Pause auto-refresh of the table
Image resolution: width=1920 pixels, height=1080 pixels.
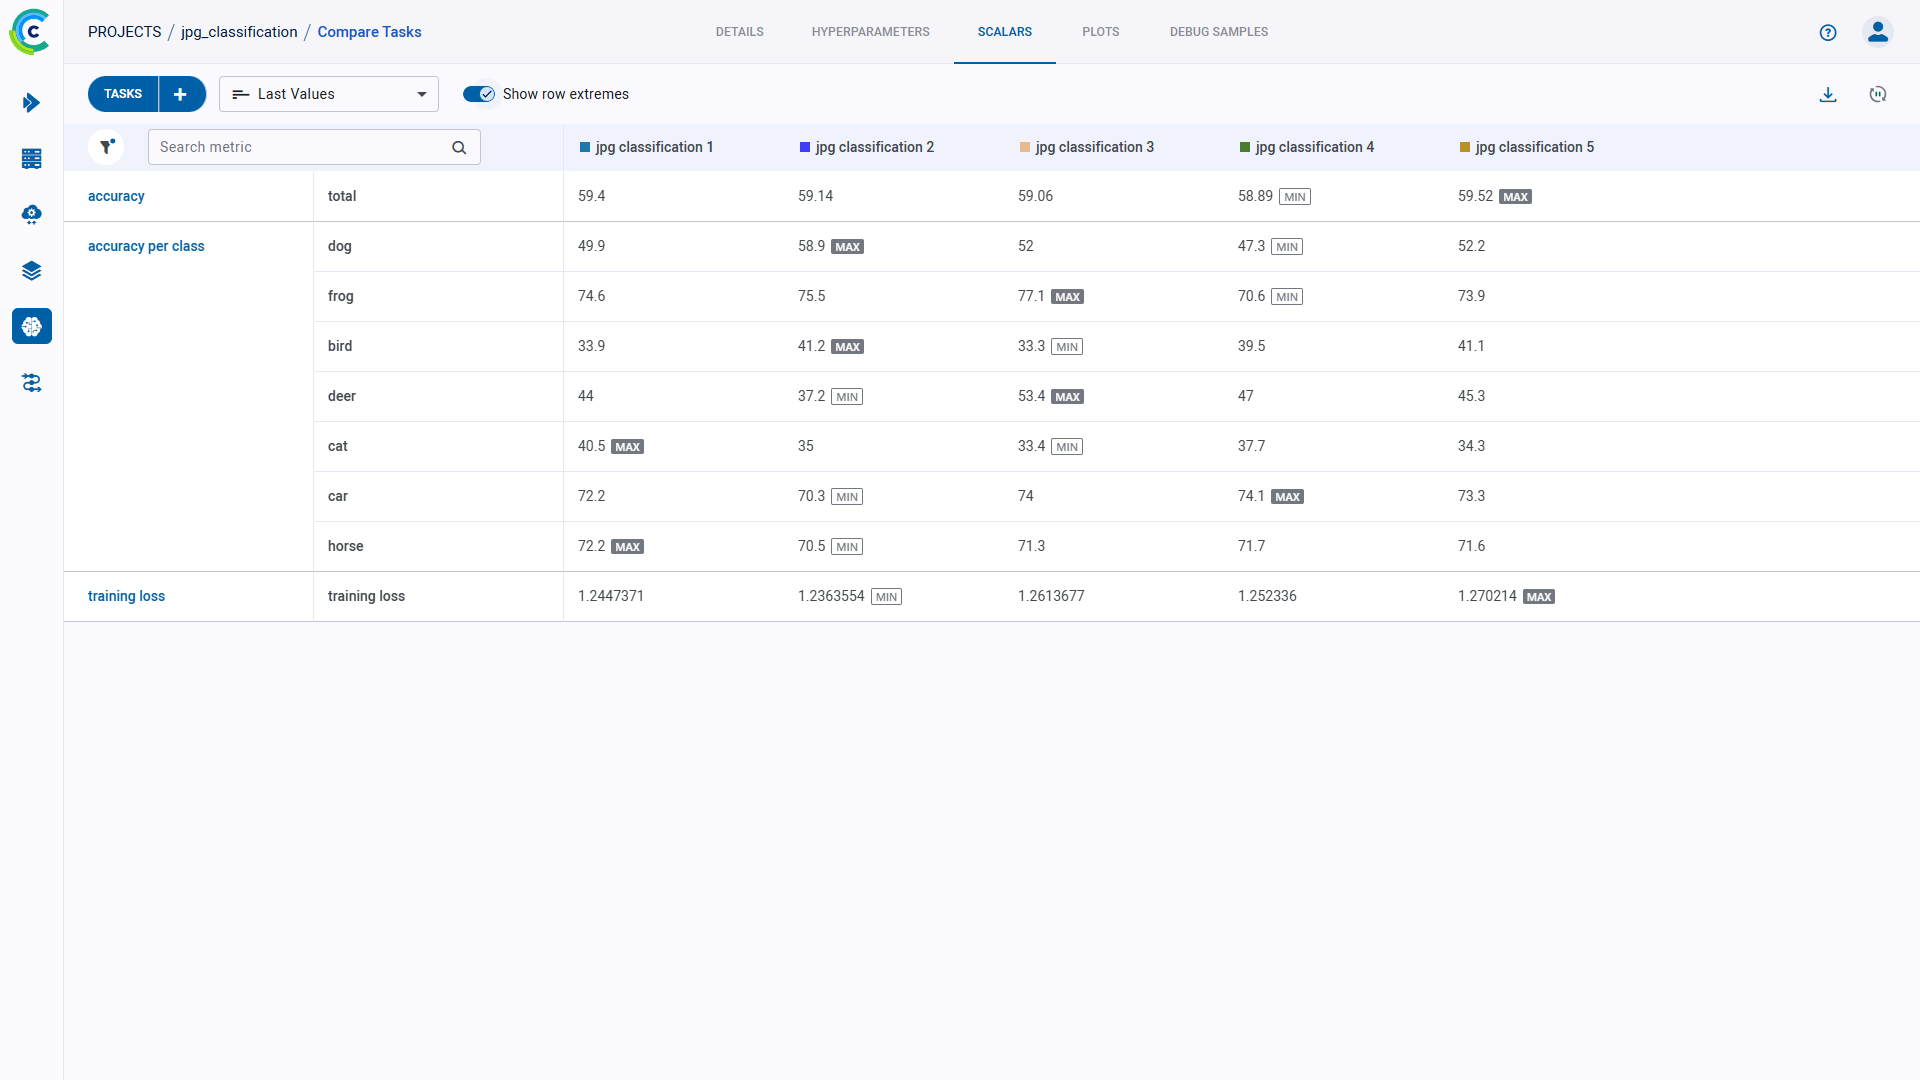pos(1878,94)
